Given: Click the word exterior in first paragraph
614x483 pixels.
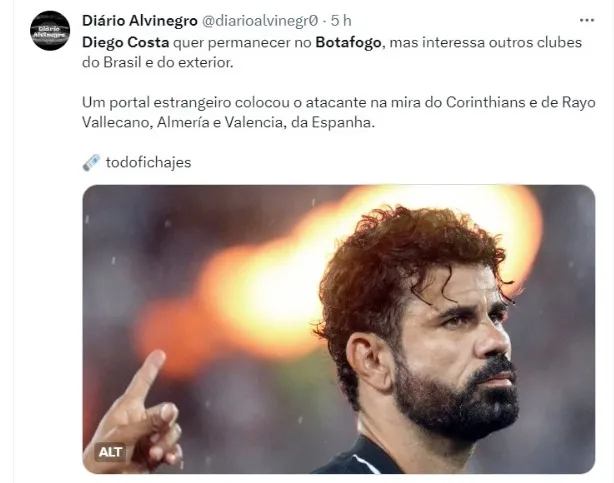Looking at the screenshot, I should (206, 63).
